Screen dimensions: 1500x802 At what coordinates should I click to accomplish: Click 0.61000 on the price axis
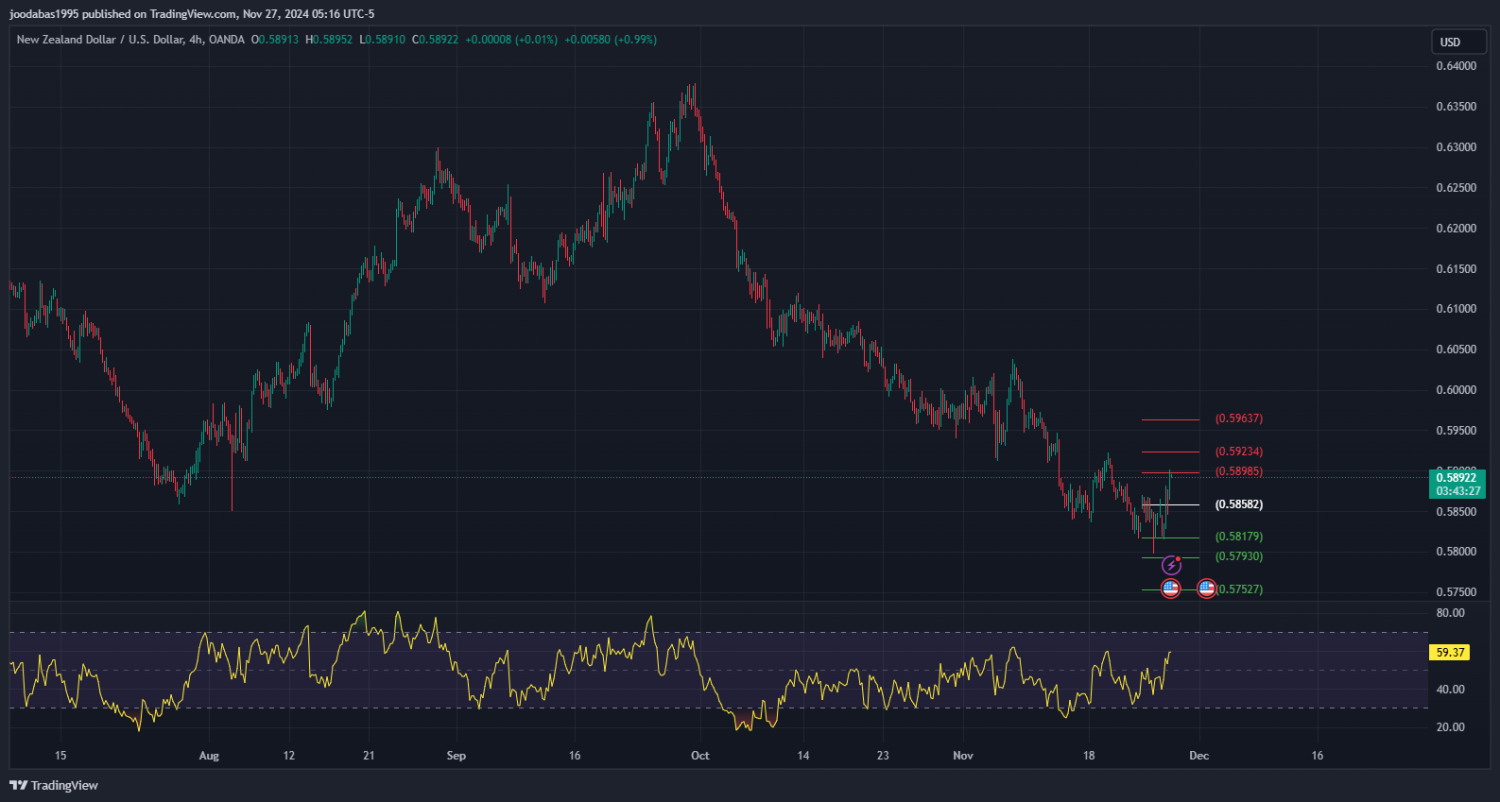click(1456, 309)
